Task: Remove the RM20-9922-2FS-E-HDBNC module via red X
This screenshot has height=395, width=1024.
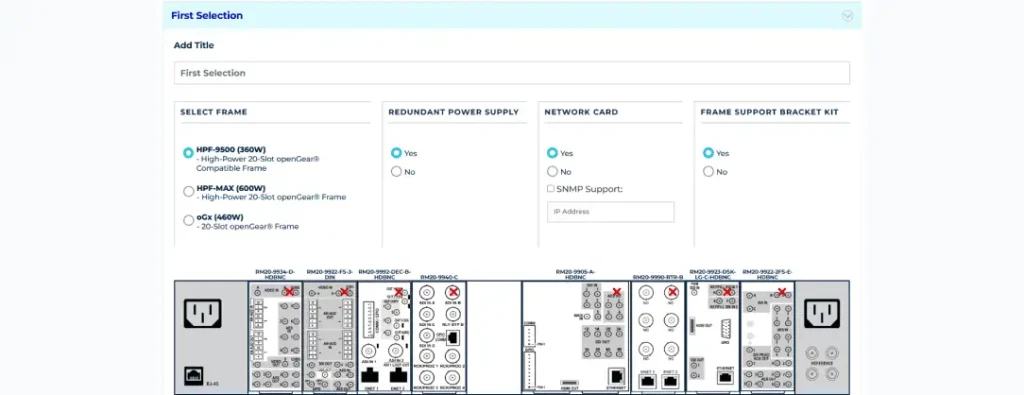Action: [781, 291]
